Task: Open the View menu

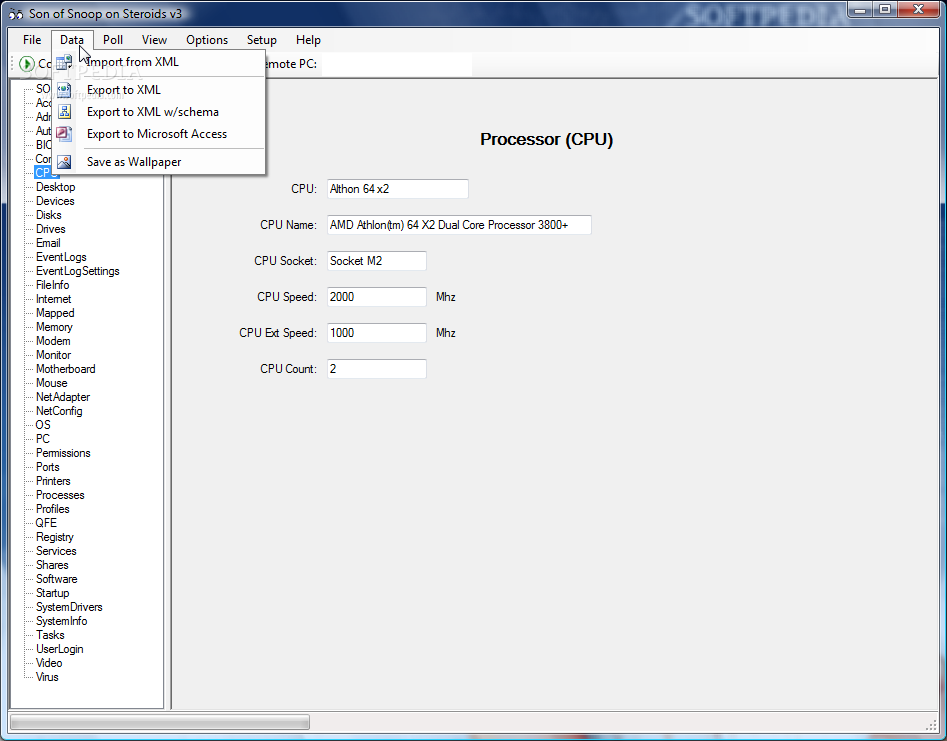Action: [x=154, y=40]
